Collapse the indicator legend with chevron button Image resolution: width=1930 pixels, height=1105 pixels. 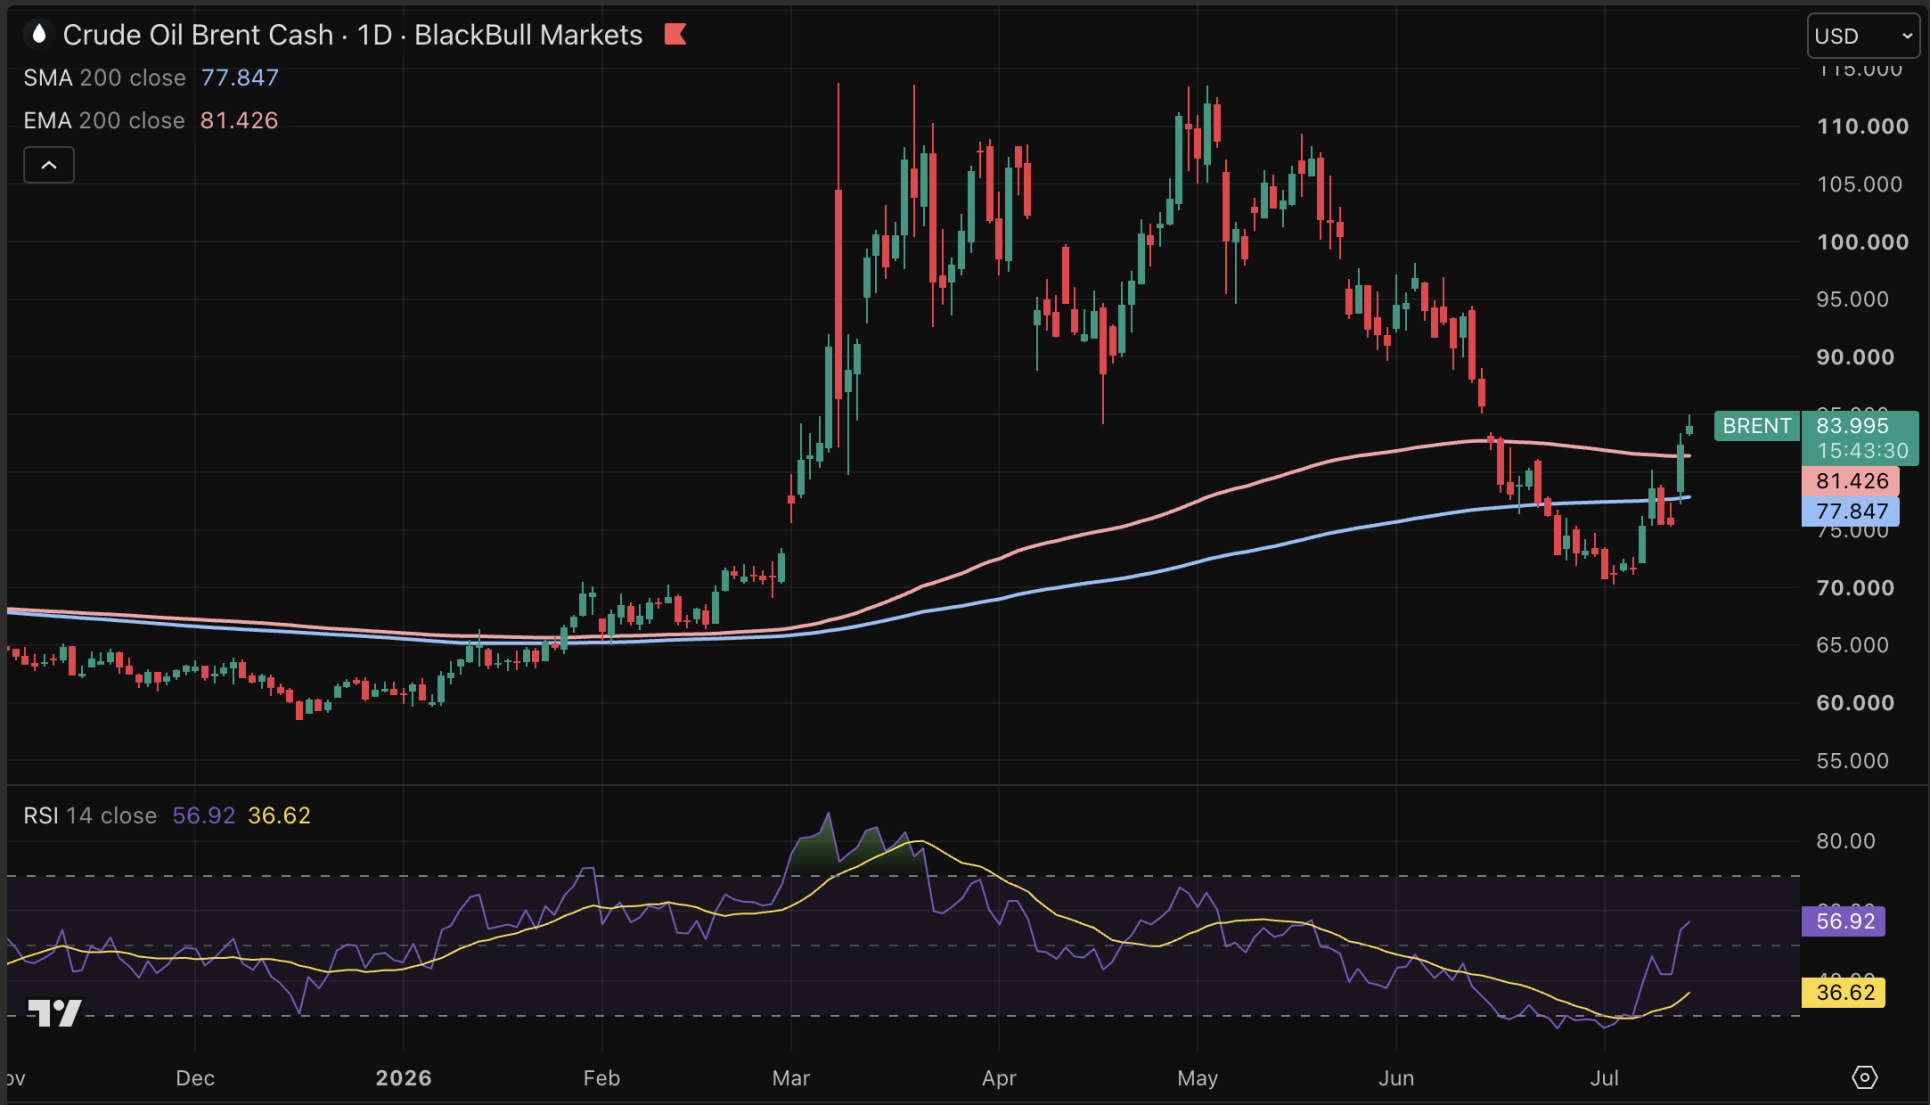49,165
